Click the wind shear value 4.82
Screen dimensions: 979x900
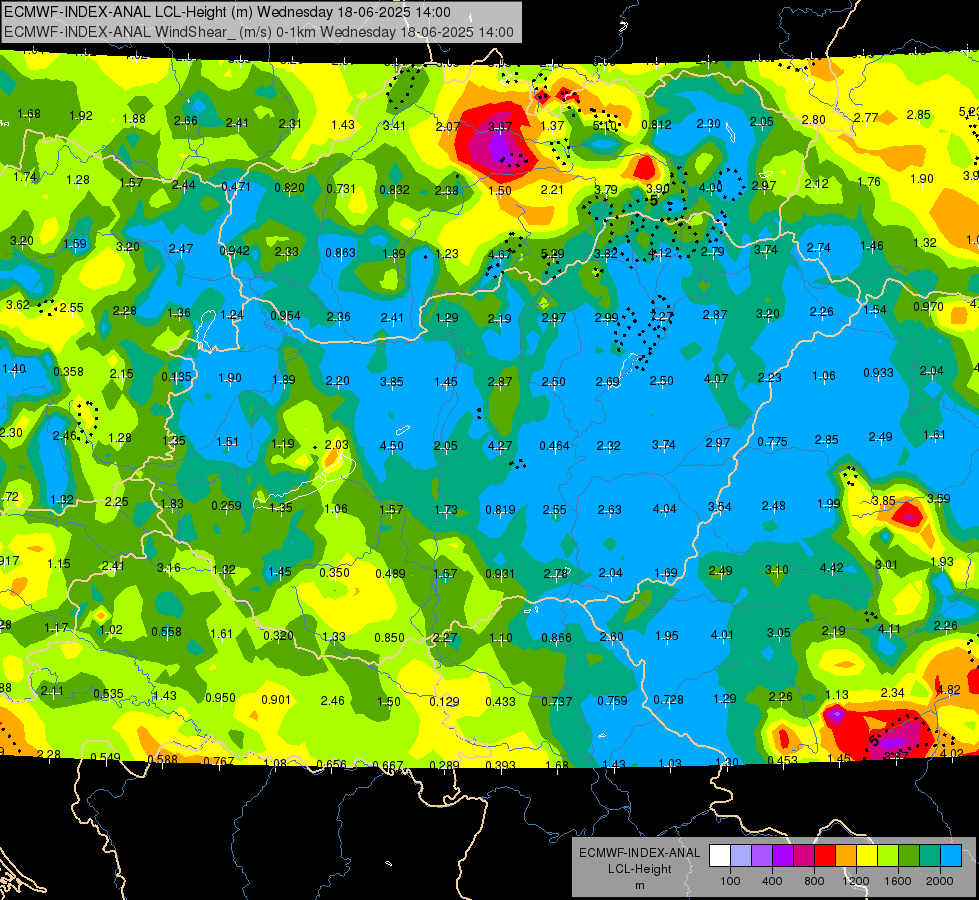click(x=948, y=690)
